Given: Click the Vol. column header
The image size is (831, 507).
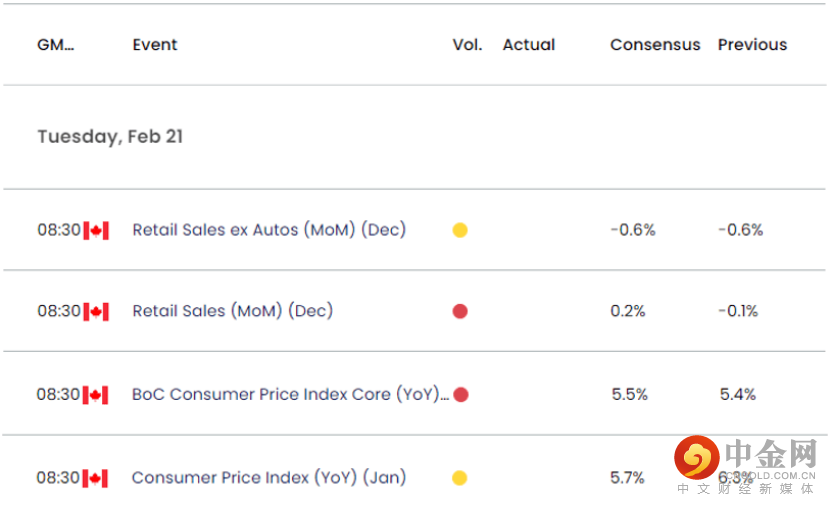Looking at the screenshot, I should pos(467,45).
